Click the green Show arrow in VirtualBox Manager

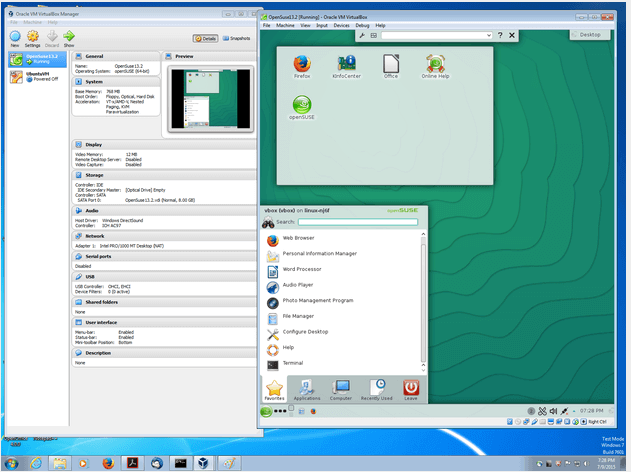(69, 38)
